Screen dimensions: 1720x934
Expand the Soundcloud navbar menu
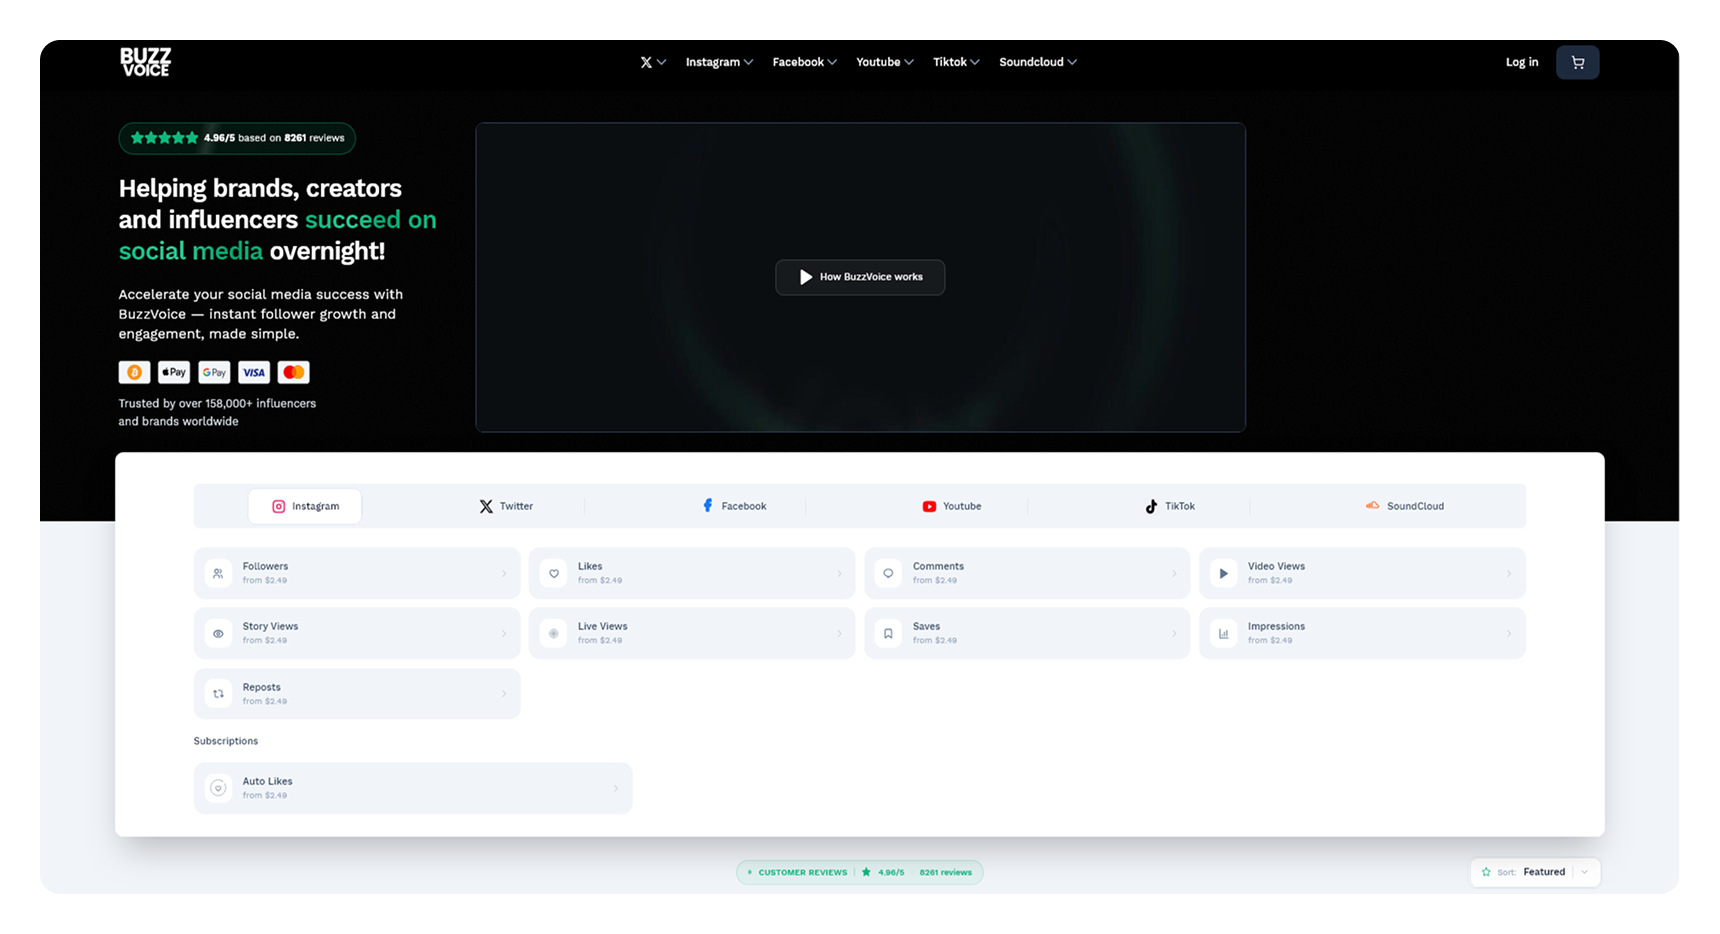point(1038,62)
